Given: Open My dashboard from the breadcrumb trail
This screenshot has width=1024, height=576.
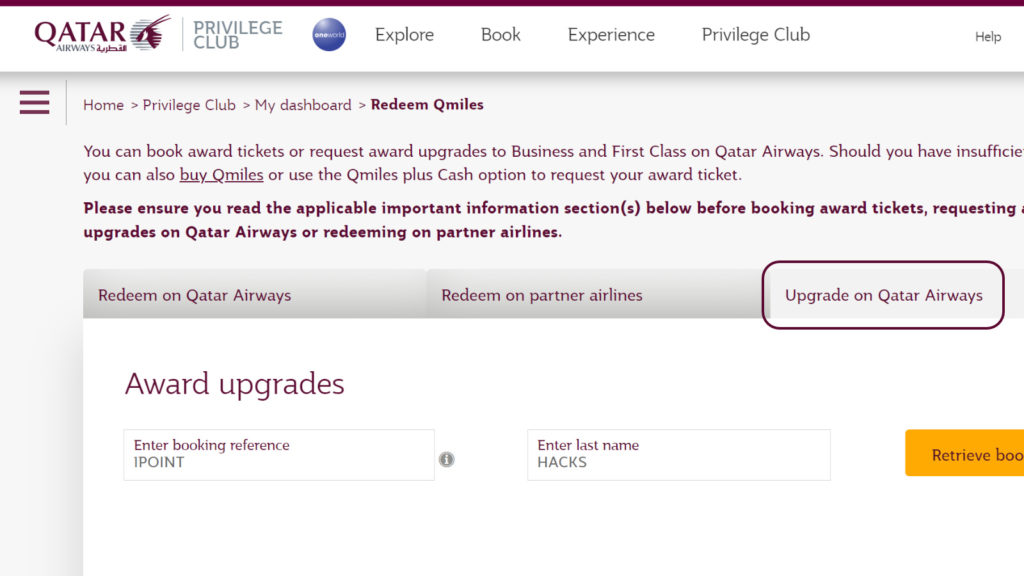Looking at the screenshot, I should (303, 104).
